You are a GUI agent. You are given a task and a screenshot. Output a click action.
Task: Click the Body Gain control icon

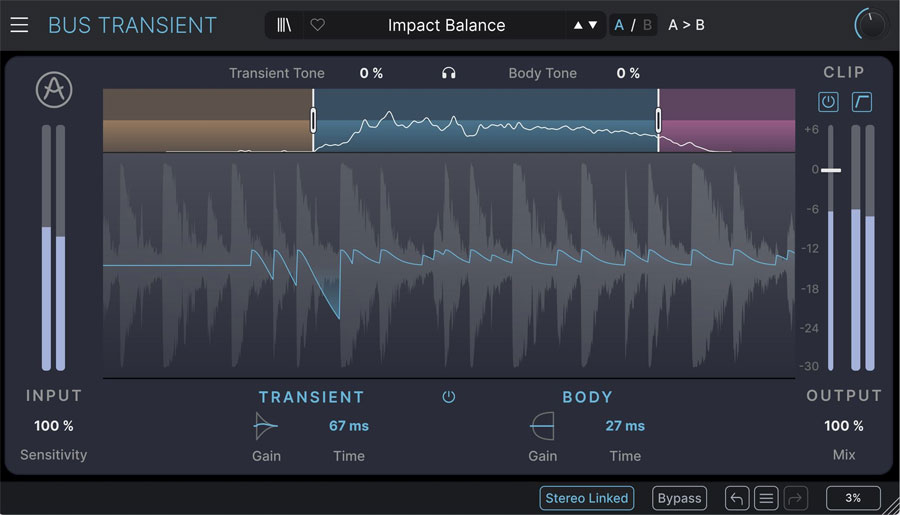point(542,426)
